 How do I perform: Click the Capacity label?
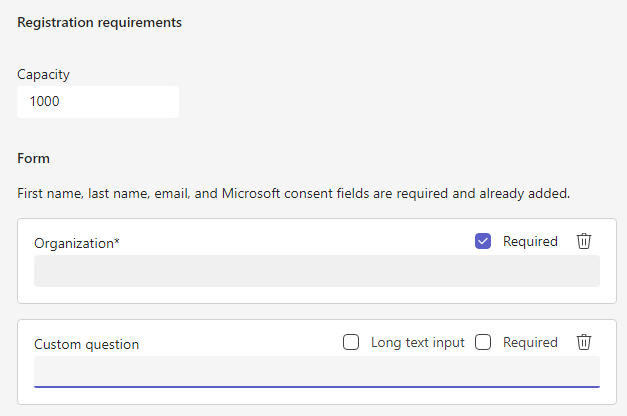pyautogui.click(x=43, y=74)
